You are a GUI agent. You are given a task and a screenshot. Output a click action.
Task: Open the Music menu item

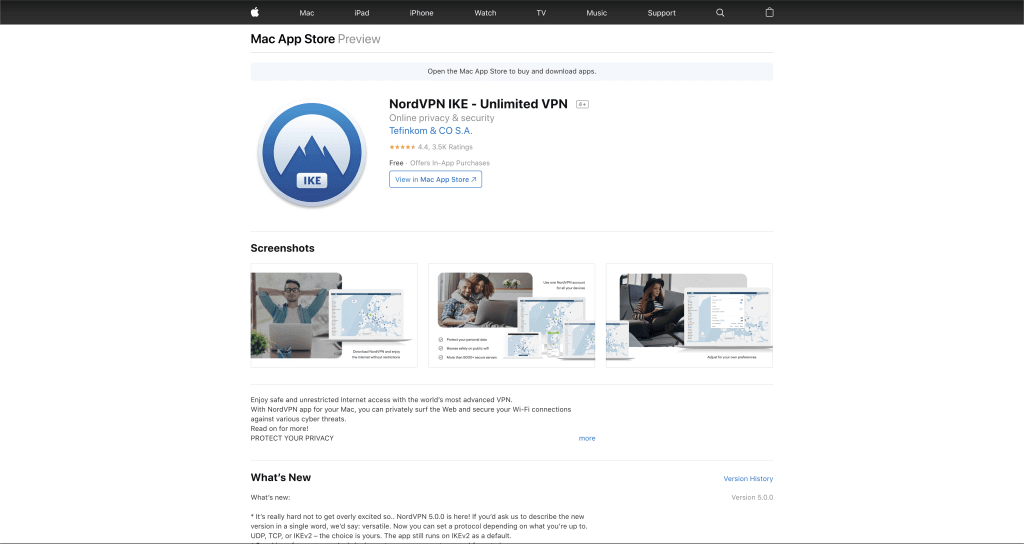click(596, 13)
